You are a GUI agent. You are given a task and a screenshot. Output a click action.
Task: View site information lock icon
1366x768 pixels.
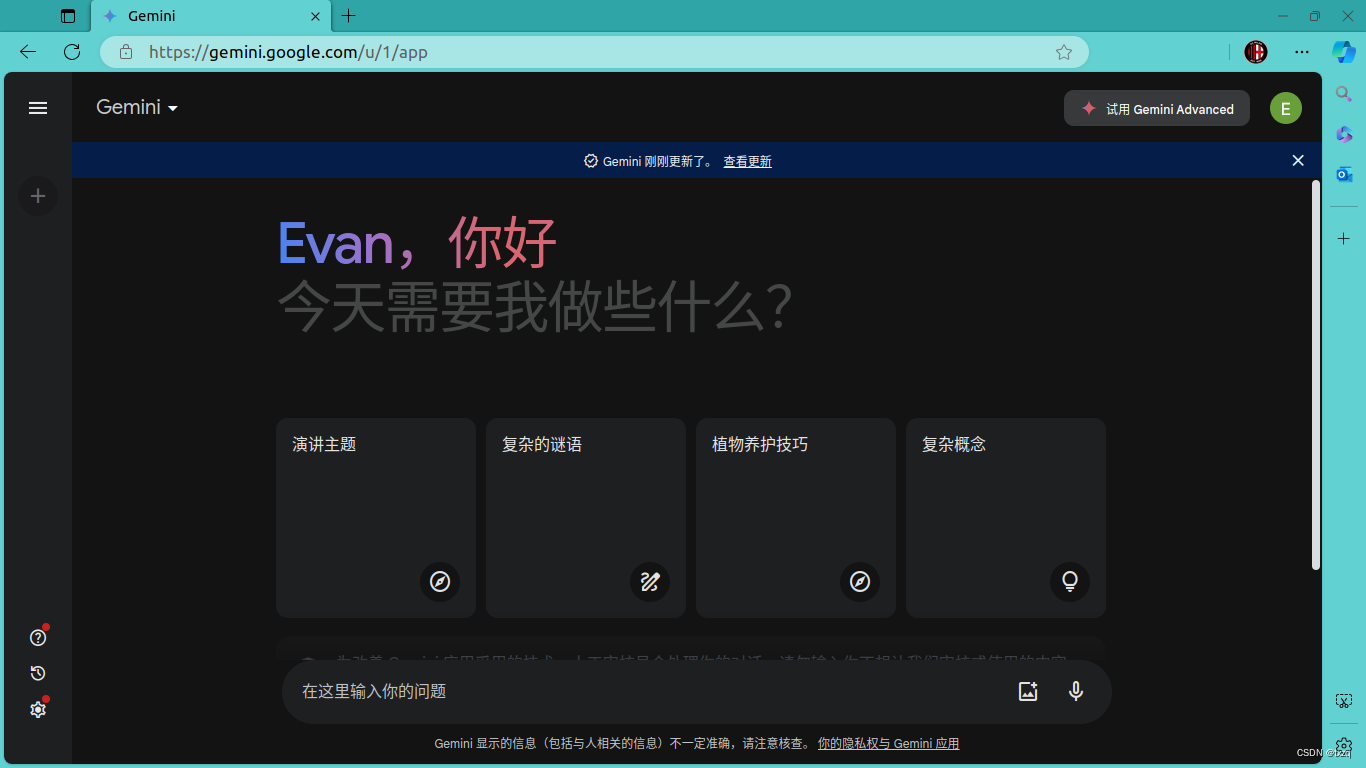click(126, 52)
